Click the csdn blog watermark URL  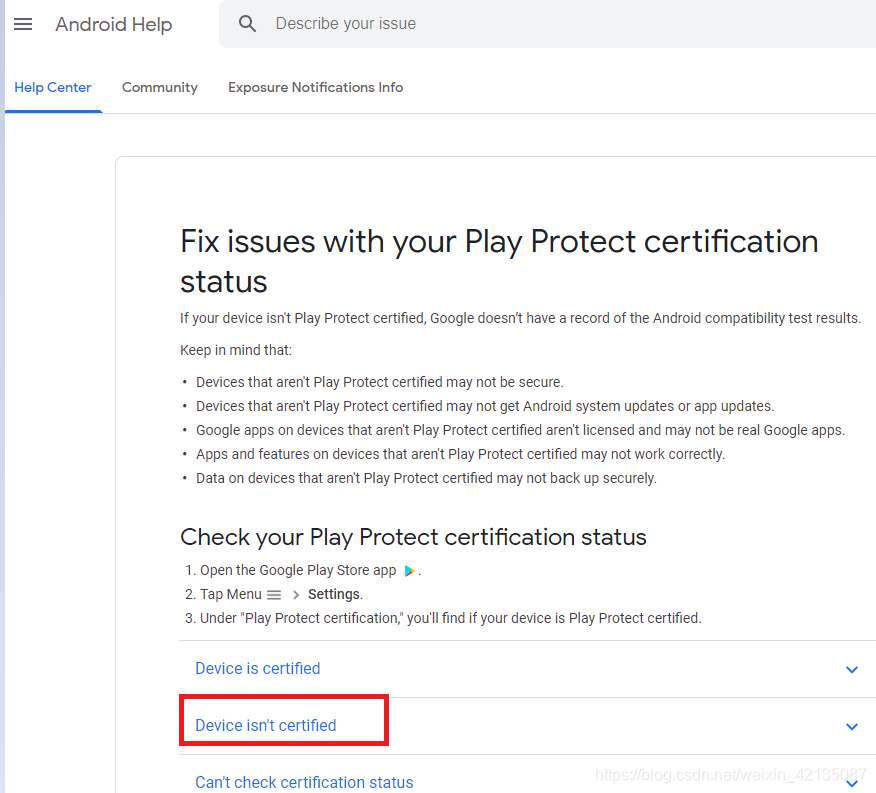pyautogui.click(x=731, y=775)
